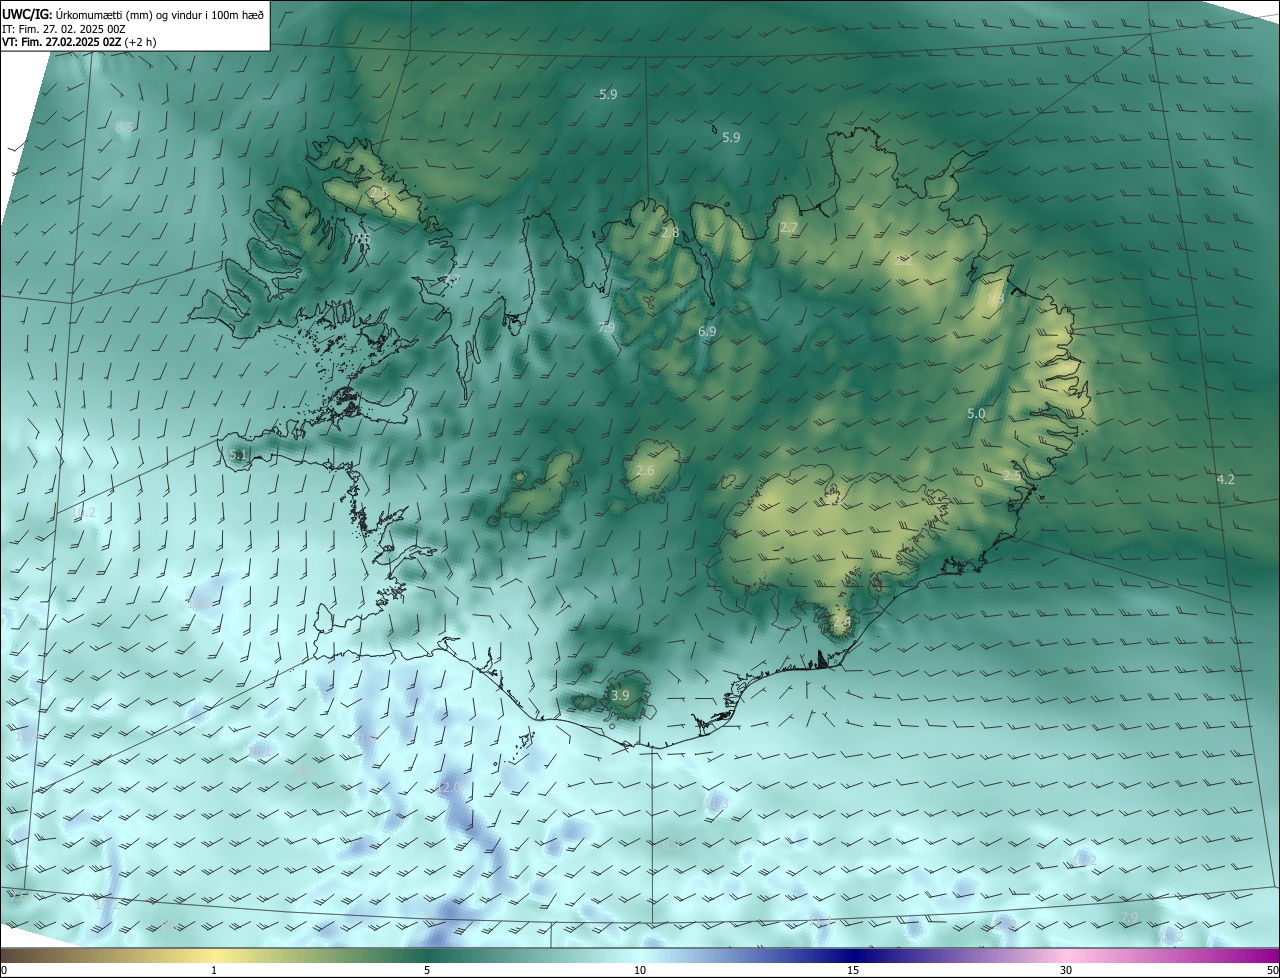Select the 2.7 value label on the map
Viewport: 1280px width, 978px height.
coord(789,228)
